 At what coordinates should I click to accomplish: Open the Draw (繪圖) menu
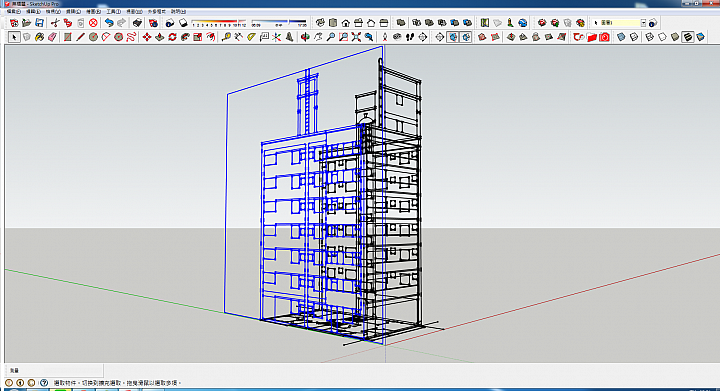coord(94,11)
